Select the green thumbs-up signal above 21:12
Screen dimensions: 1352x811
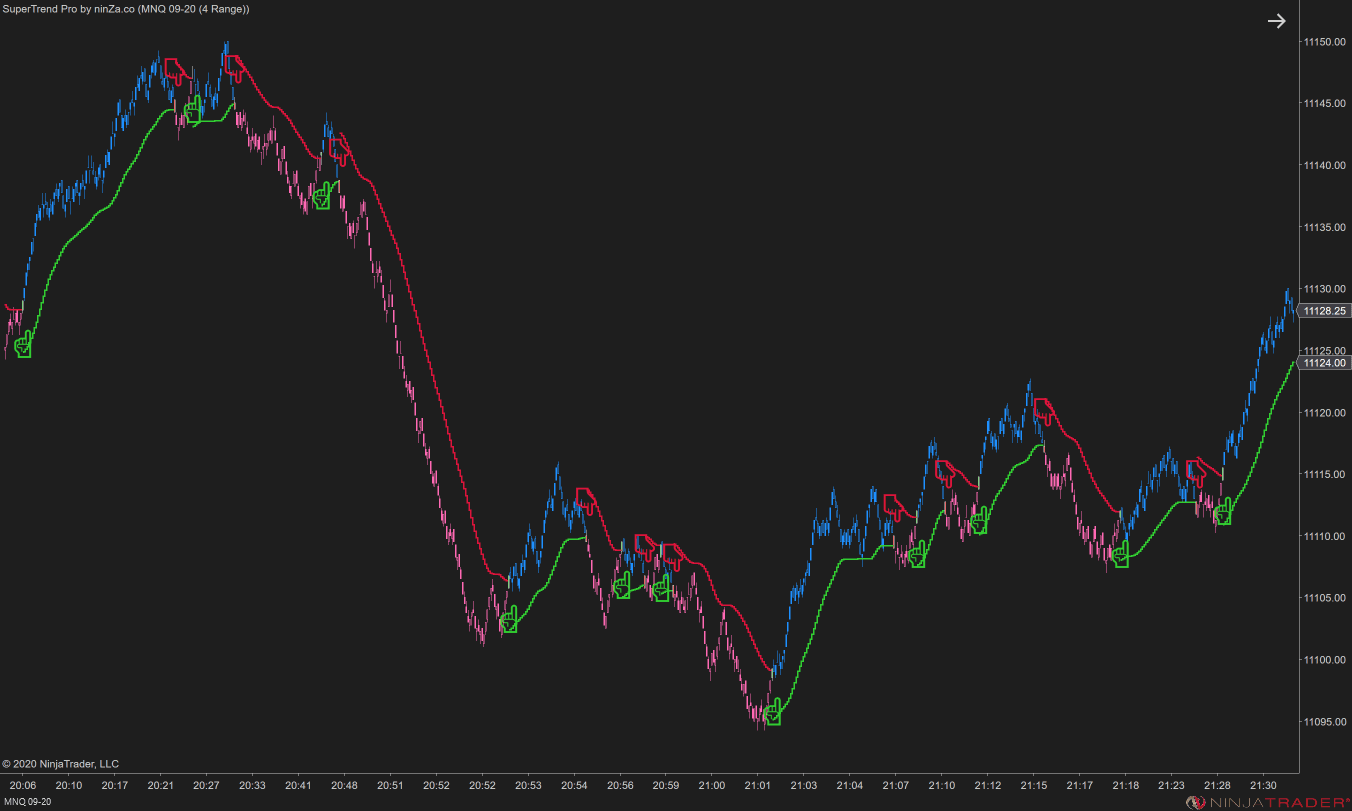(x=979, y=521)
